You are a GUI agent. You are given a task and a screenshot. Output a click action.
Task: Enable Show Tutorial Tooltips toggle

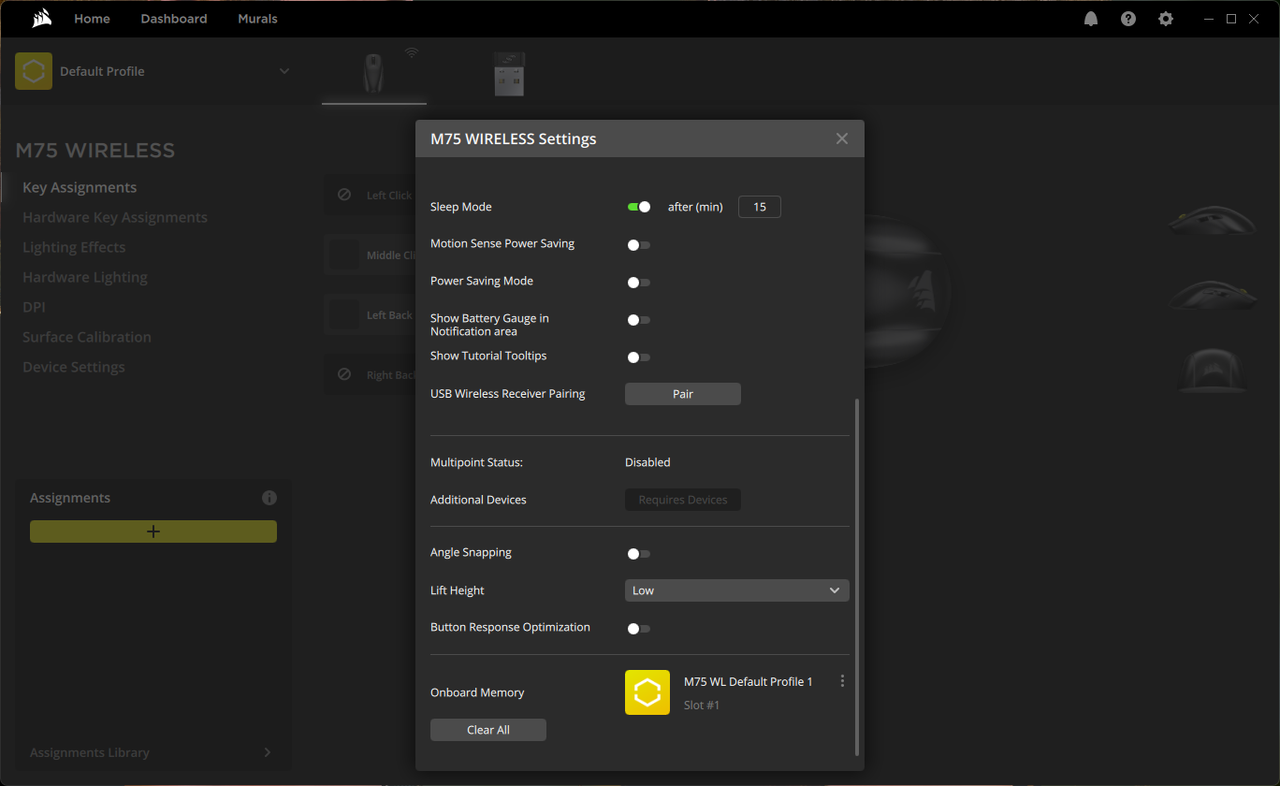[639, 357]
